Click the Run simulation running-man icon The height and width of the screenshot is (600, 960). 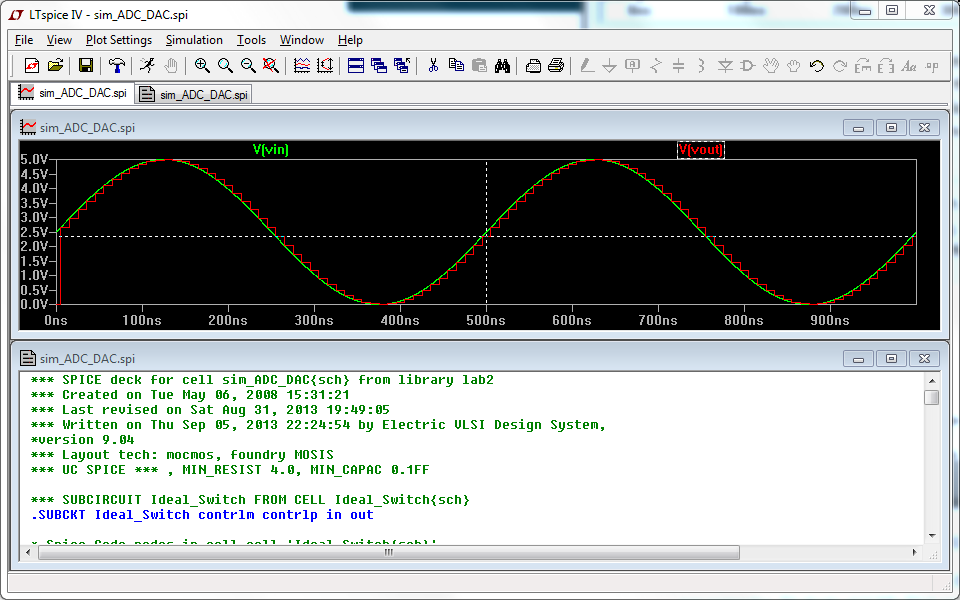(147, 66)
